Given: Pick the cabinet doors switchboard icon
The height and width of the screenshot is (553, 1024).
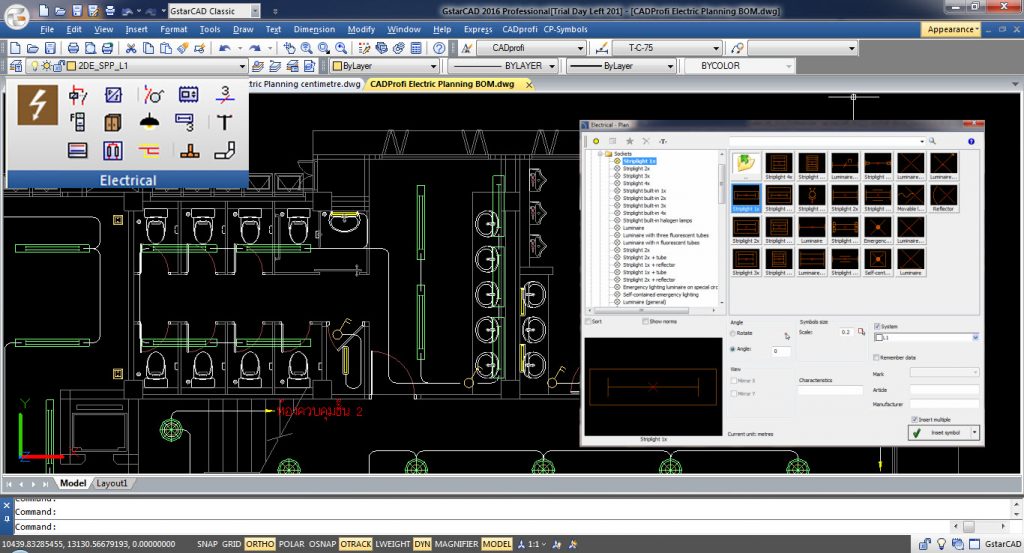Looking at the screenshot, I should (x=113, y=122).
